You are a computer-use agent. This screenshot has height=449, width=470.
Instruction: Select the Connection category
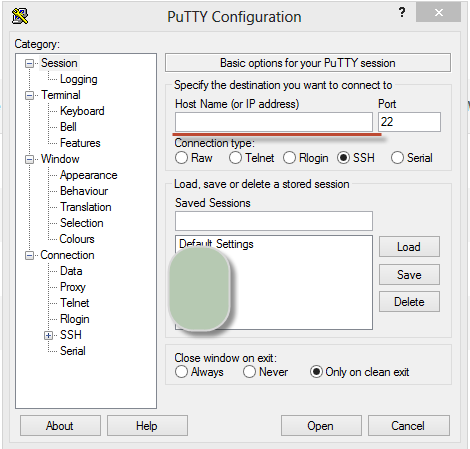[67, 255]
